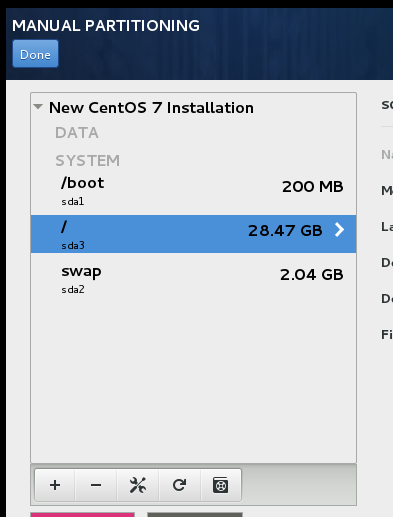393x517 pixels.
Task: Click the Done button
Action: tap(35, 54)
